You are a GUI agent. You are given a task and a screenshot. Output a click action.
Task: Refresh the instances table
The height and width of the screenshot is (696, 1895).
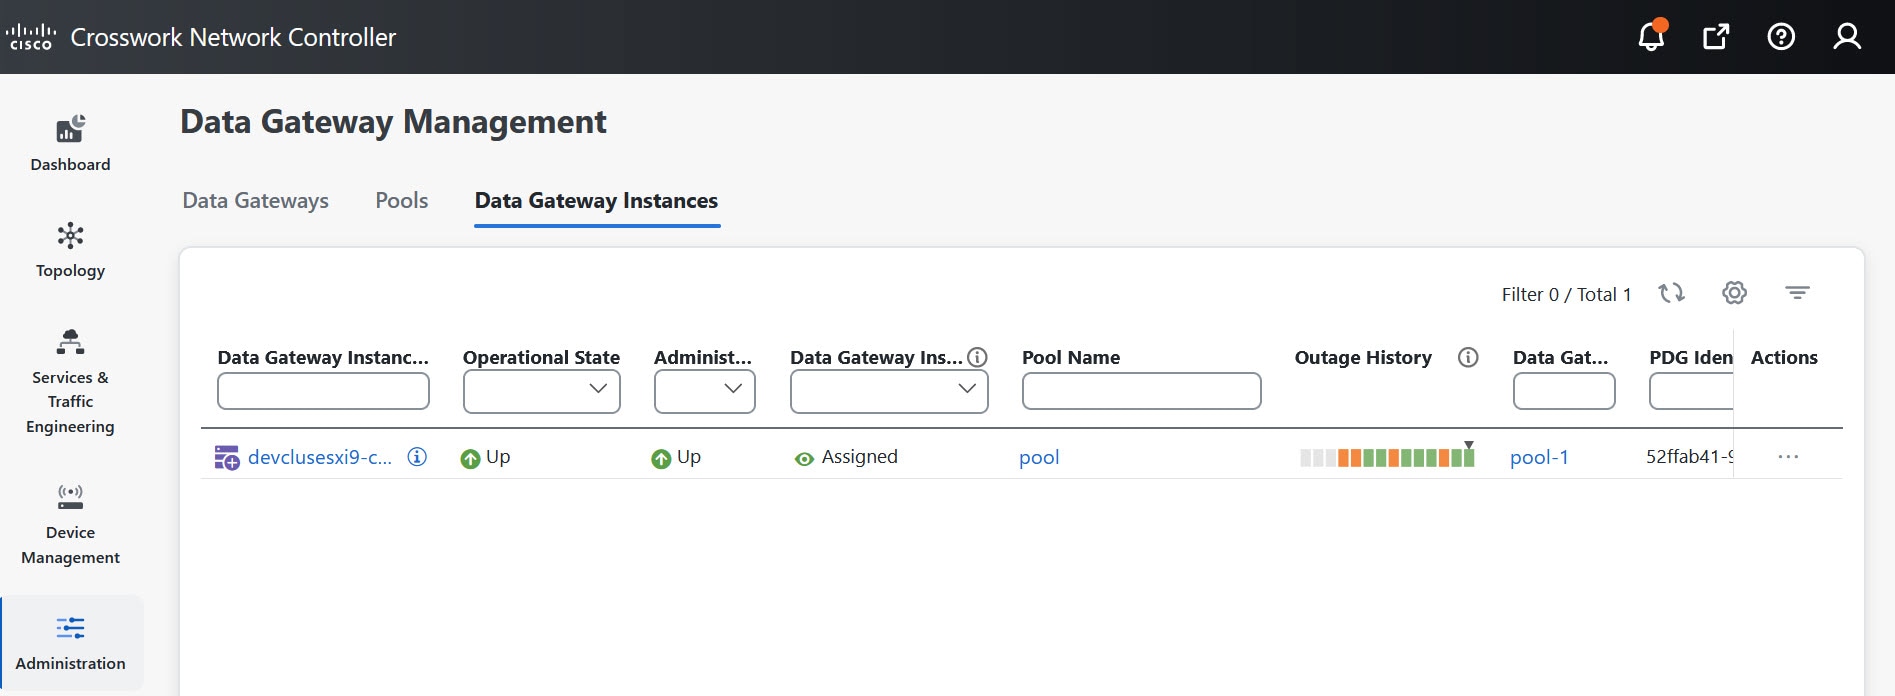(1671, 293)
